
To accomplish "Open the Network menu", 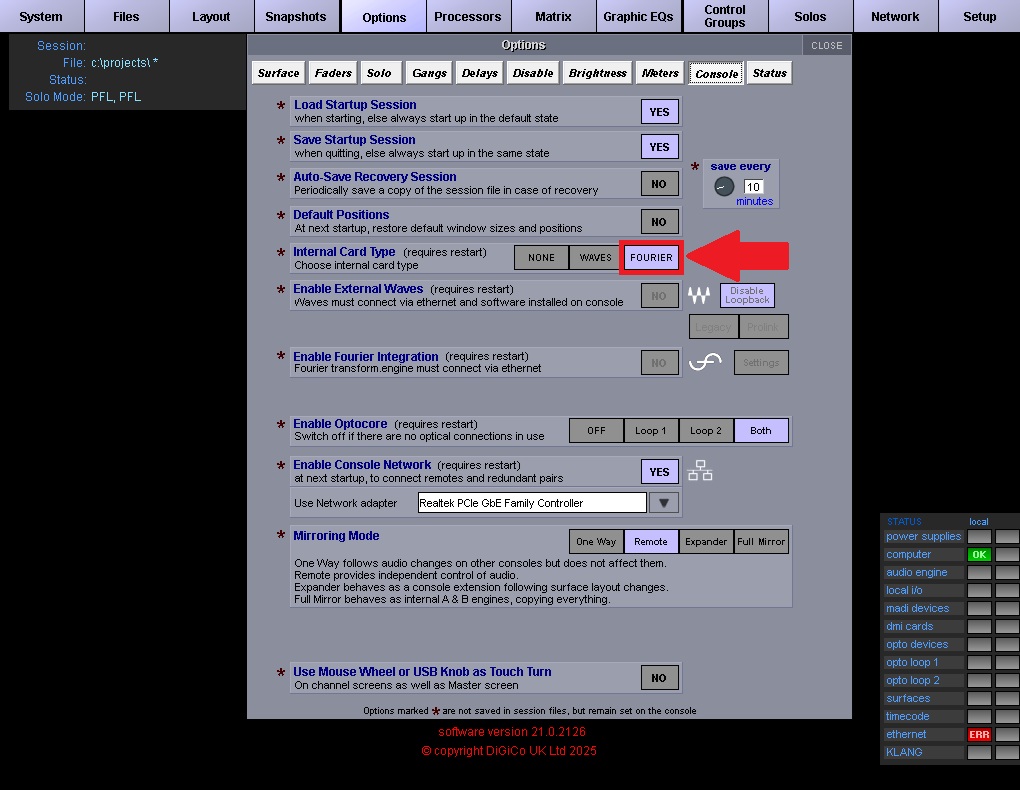I will pyautogui.click(x=895, y=16).
